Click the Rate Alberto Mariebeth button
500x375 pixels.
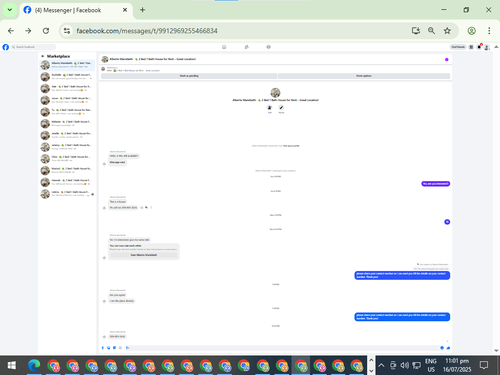click(x=144, y=255)
